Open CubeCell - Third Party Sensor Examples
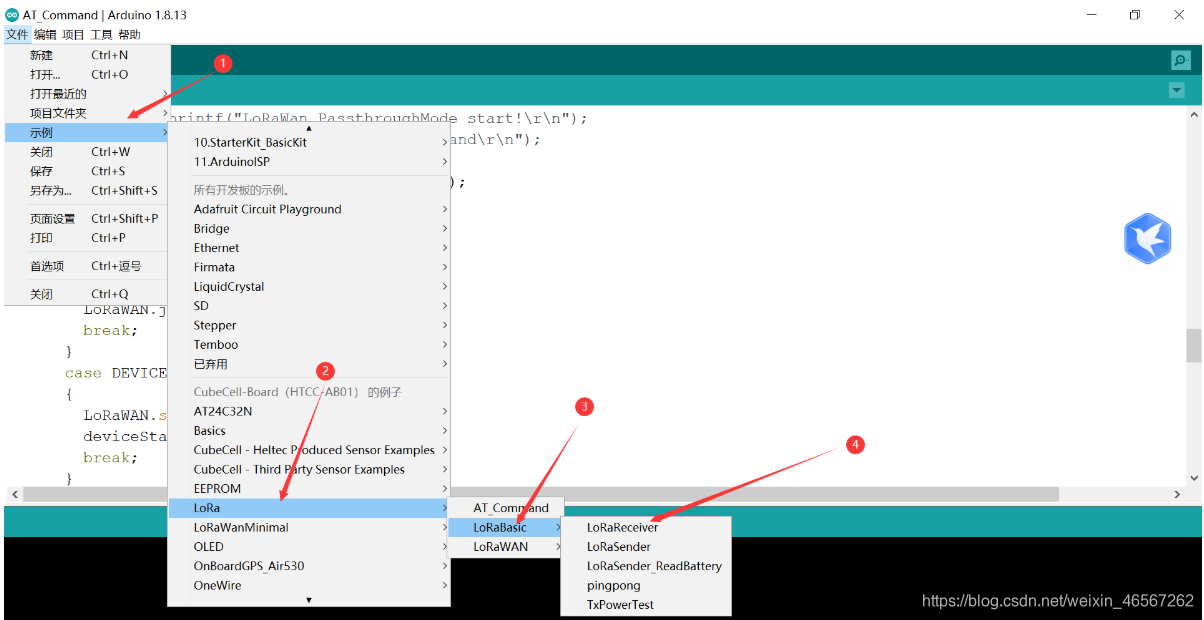1204x620 pixels. (309, 469)
